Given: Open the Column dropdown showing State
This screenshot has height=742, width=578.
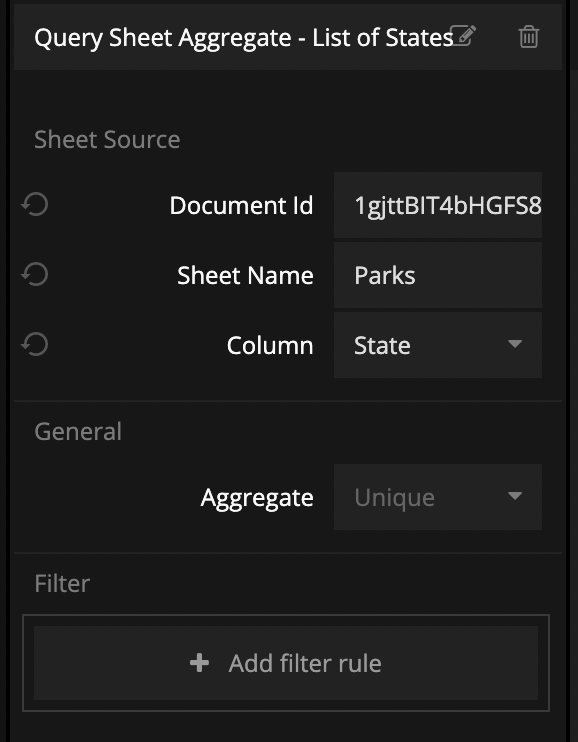Looking at the screenshot, I should pos(438,345).
